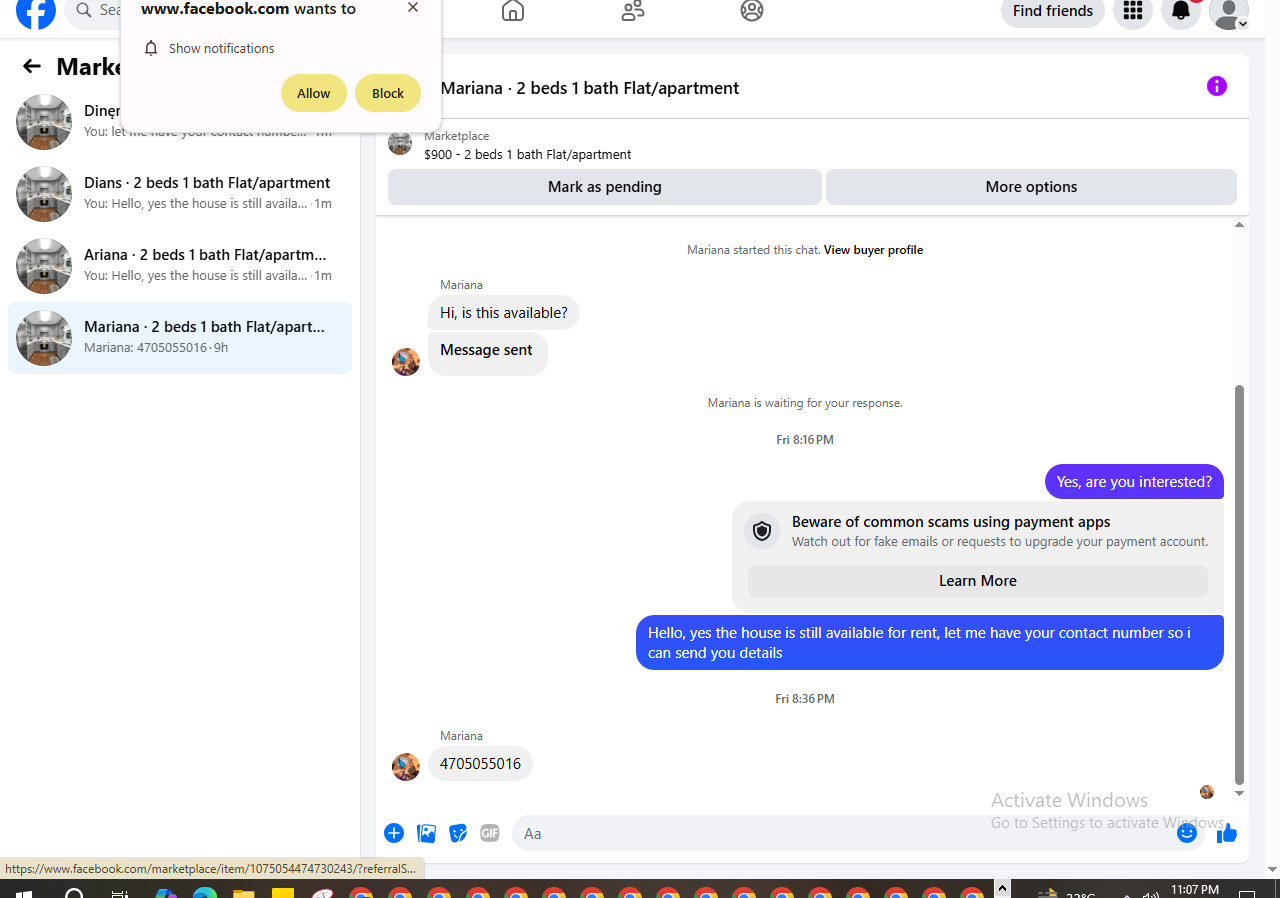Click the listing thumbnail next to Marketplace label

(x=400, y=144)
